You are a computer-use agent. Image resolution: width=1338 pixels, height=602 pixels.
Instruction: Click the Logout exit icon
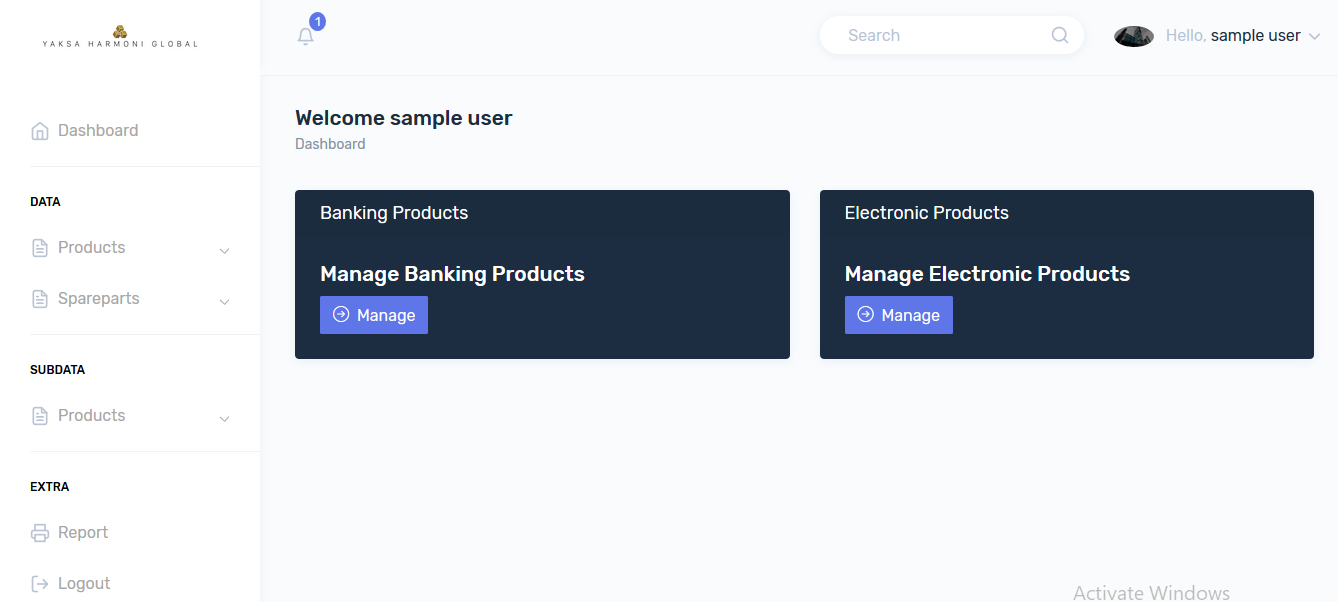(40, 584)
